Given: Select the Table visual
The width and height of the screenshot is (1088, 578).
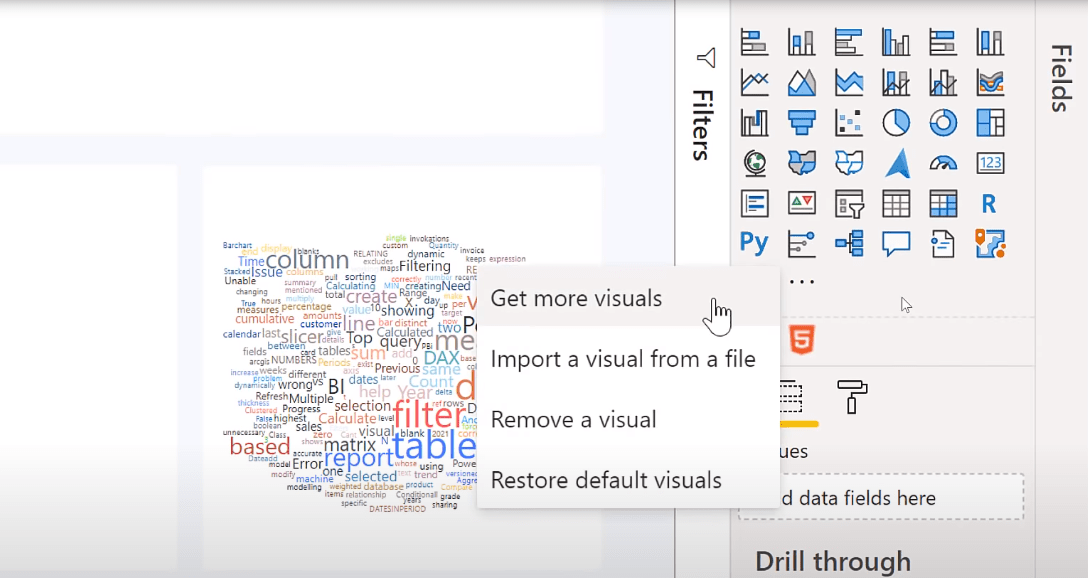Looking at the screenshot, I should pyautogui.click(x=896, y=203).
